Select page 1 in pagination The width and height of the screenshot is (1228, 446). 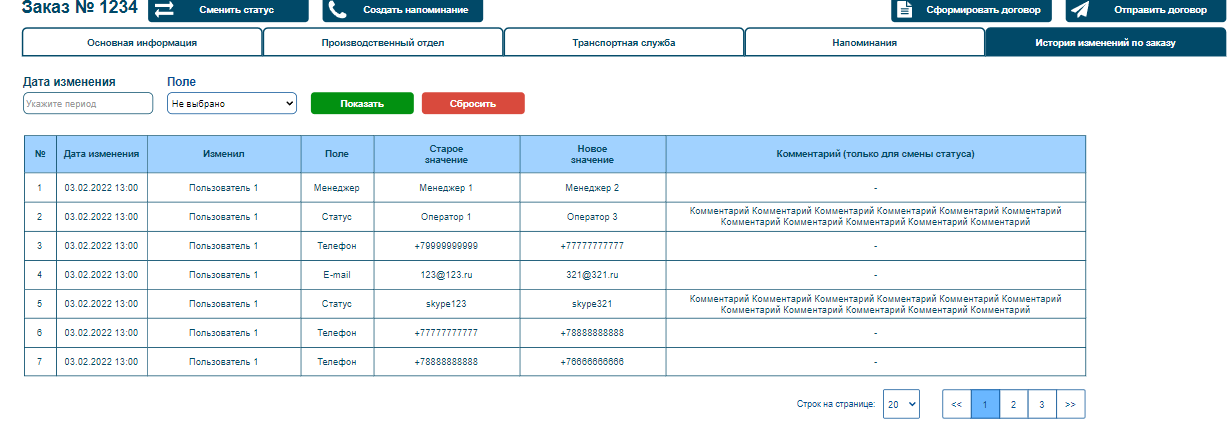tap(985, 404)
